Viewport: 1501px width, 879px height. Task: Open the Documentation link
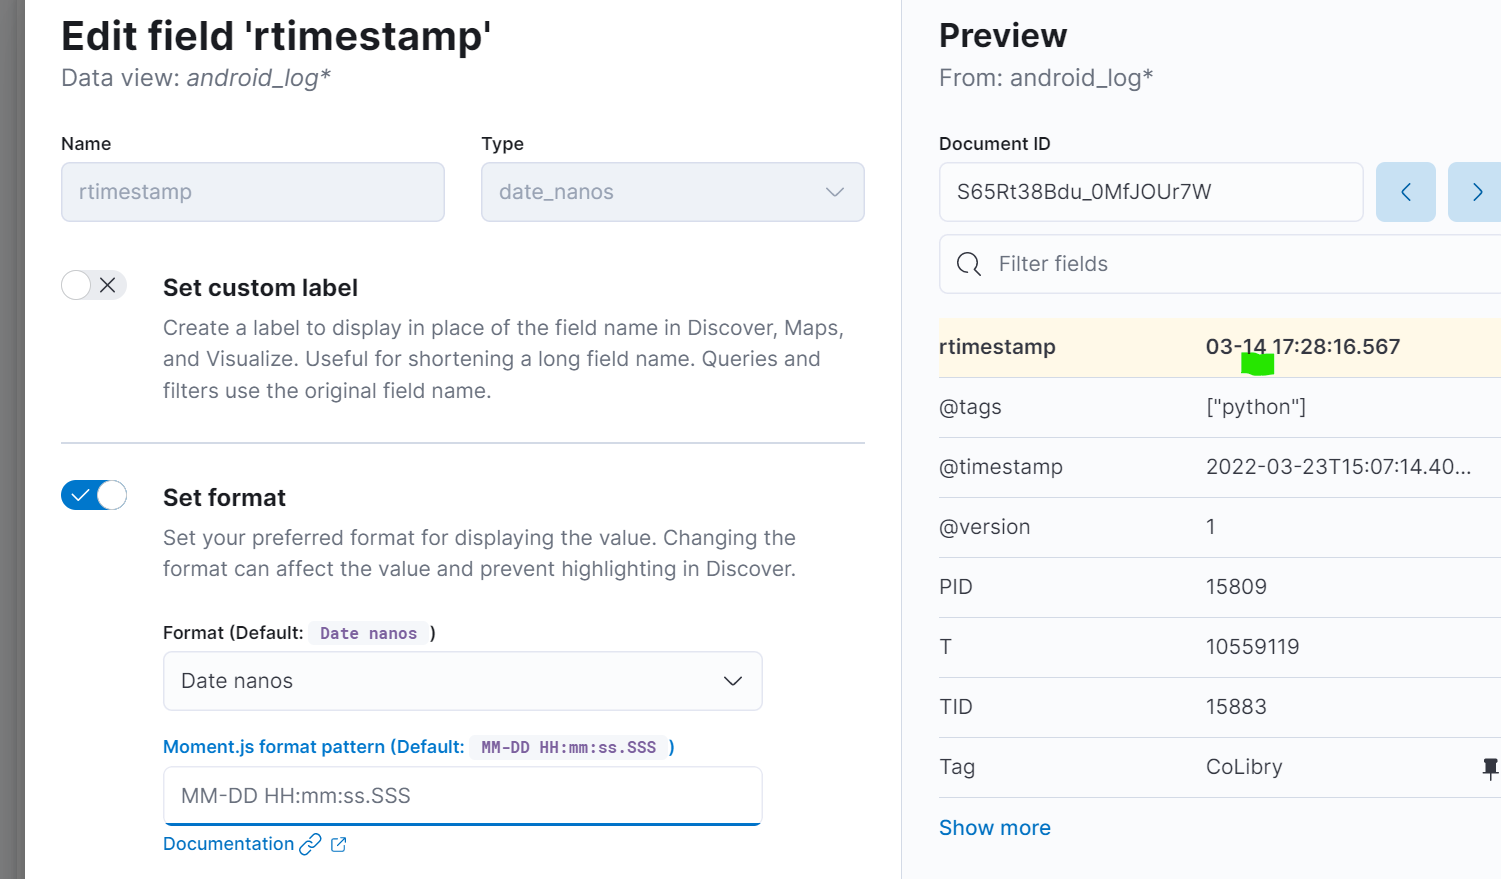tap(228, 844)
